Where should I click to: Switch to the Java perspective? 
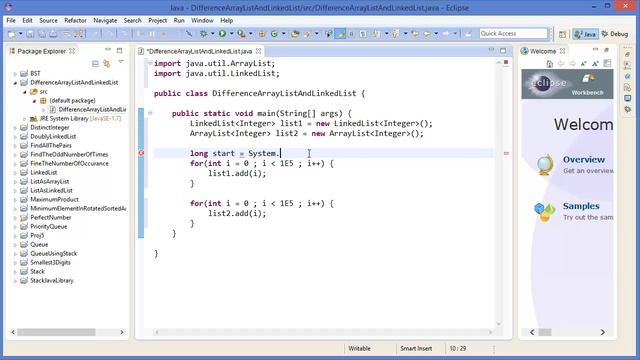pyautogui.click(x=585, y=34)
